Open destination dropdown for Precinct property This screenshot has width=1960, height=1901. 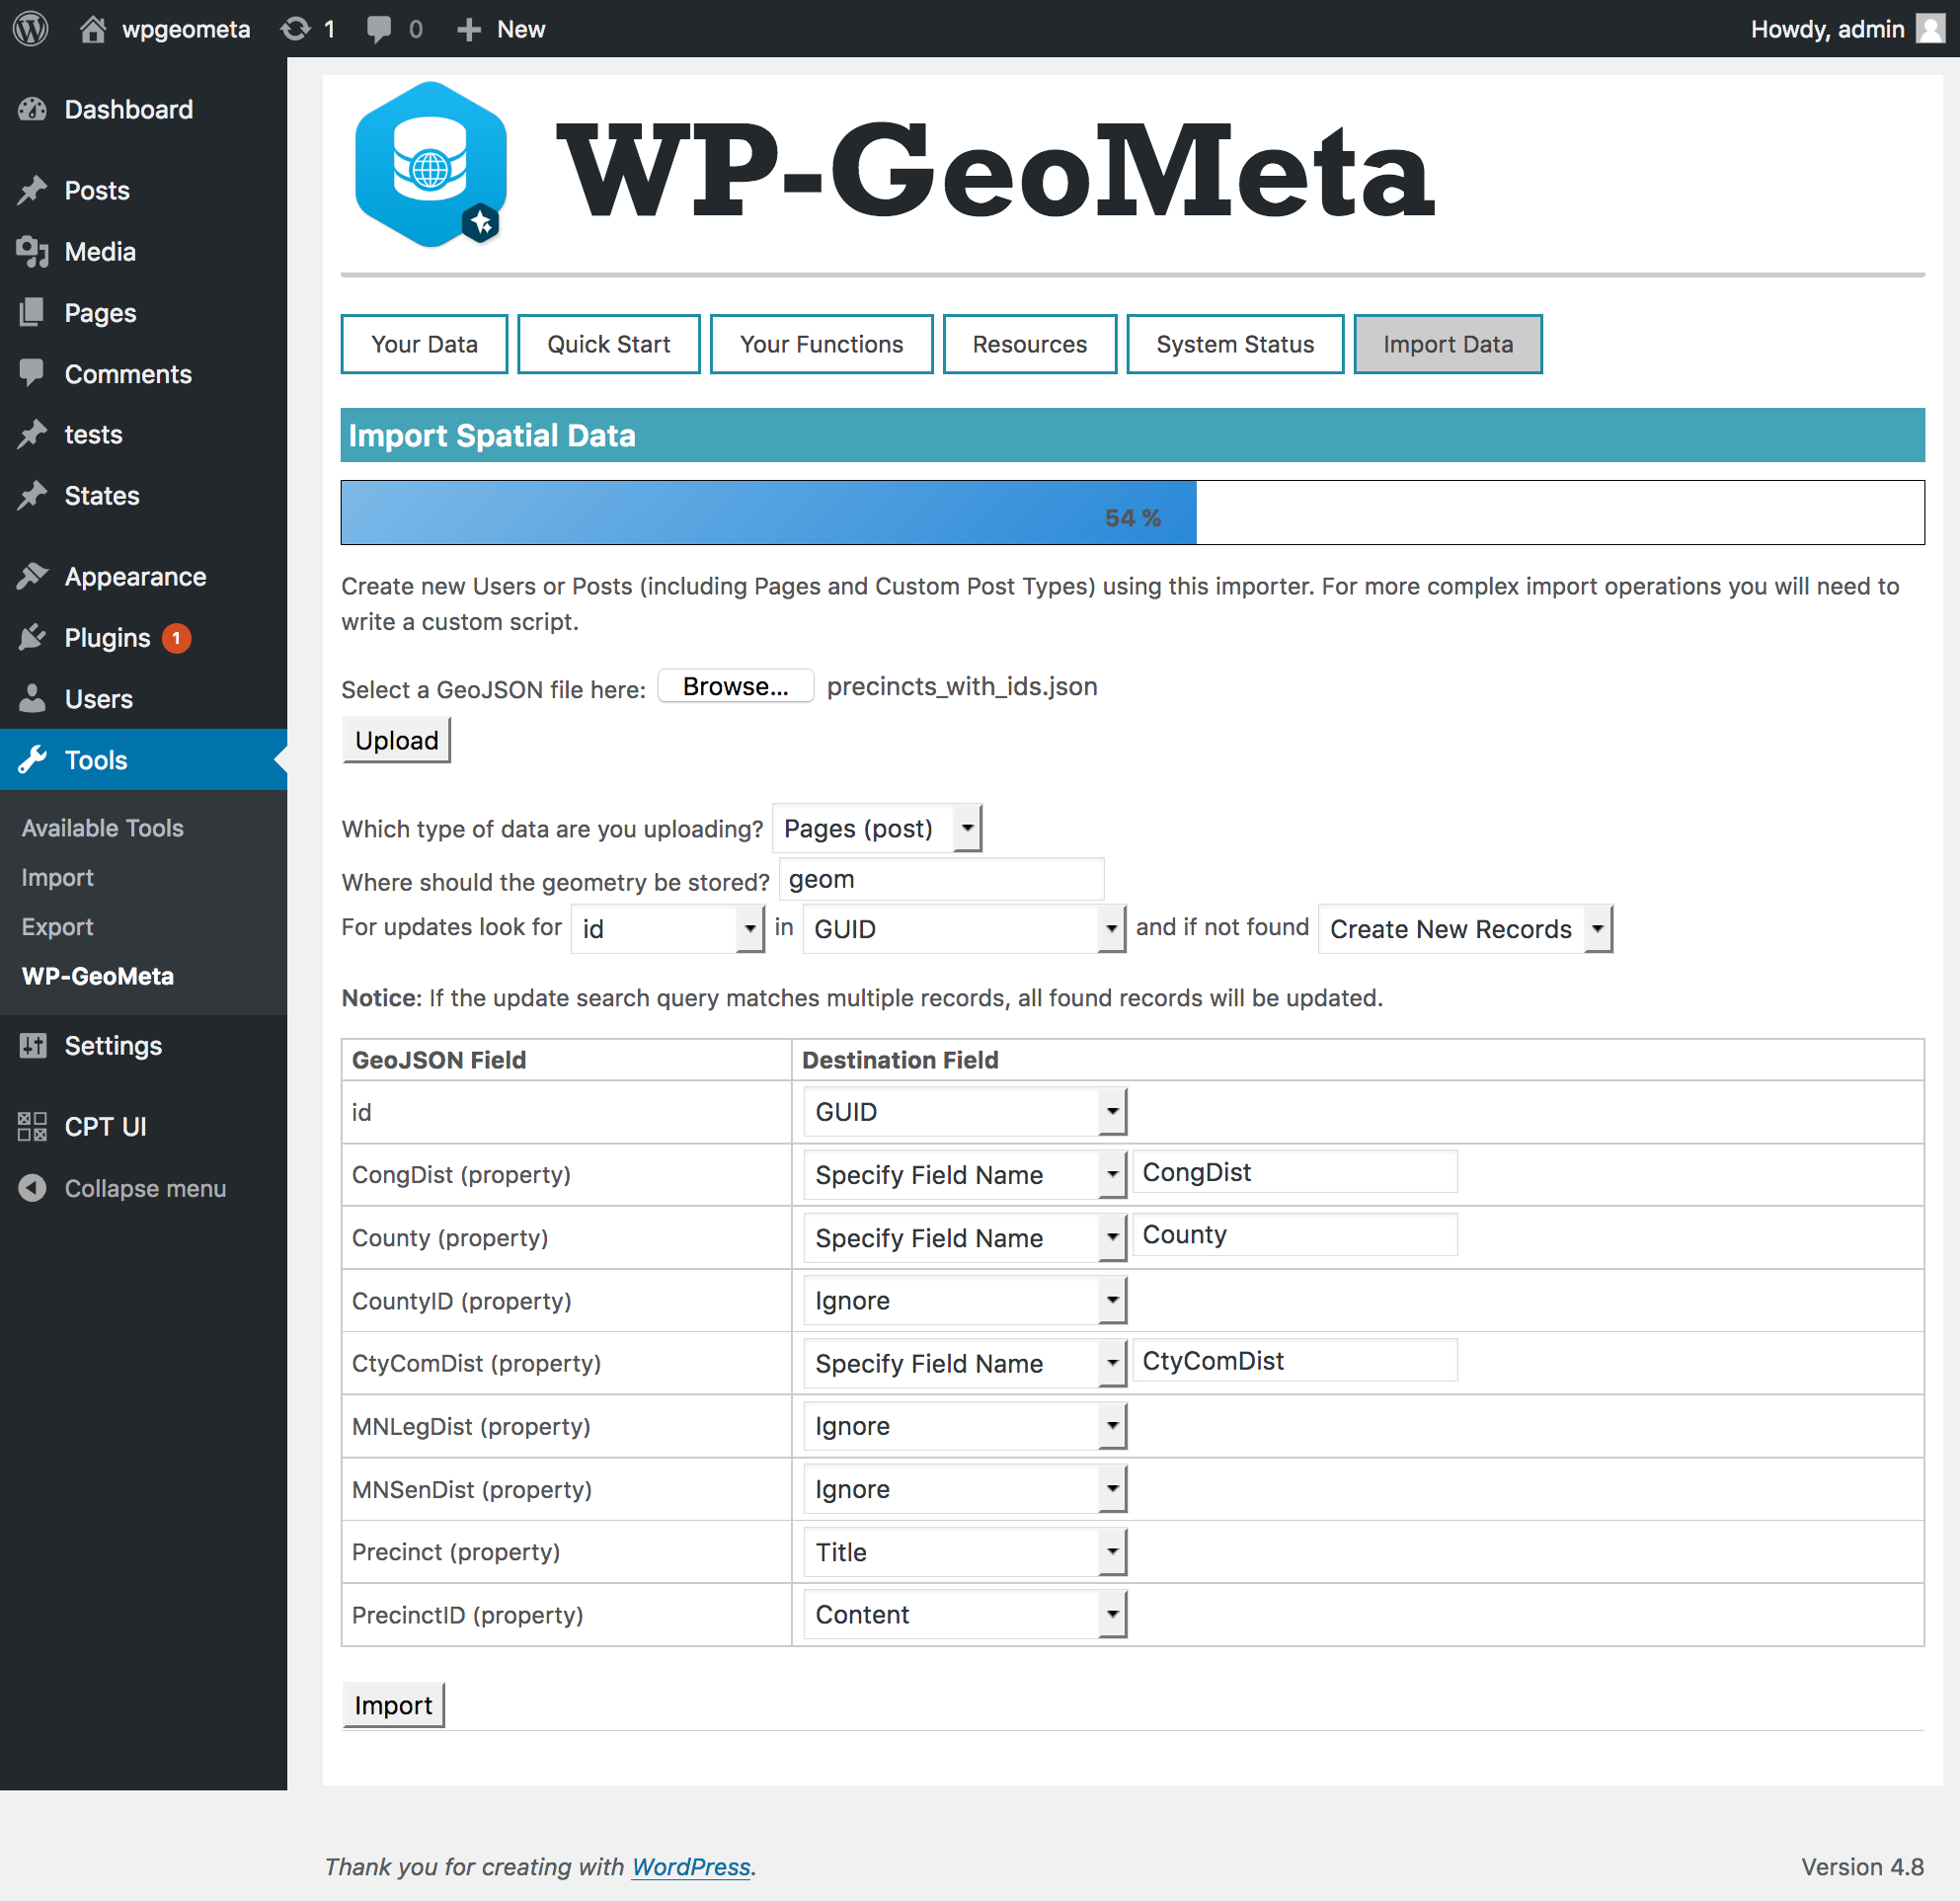pos(964,1552)
